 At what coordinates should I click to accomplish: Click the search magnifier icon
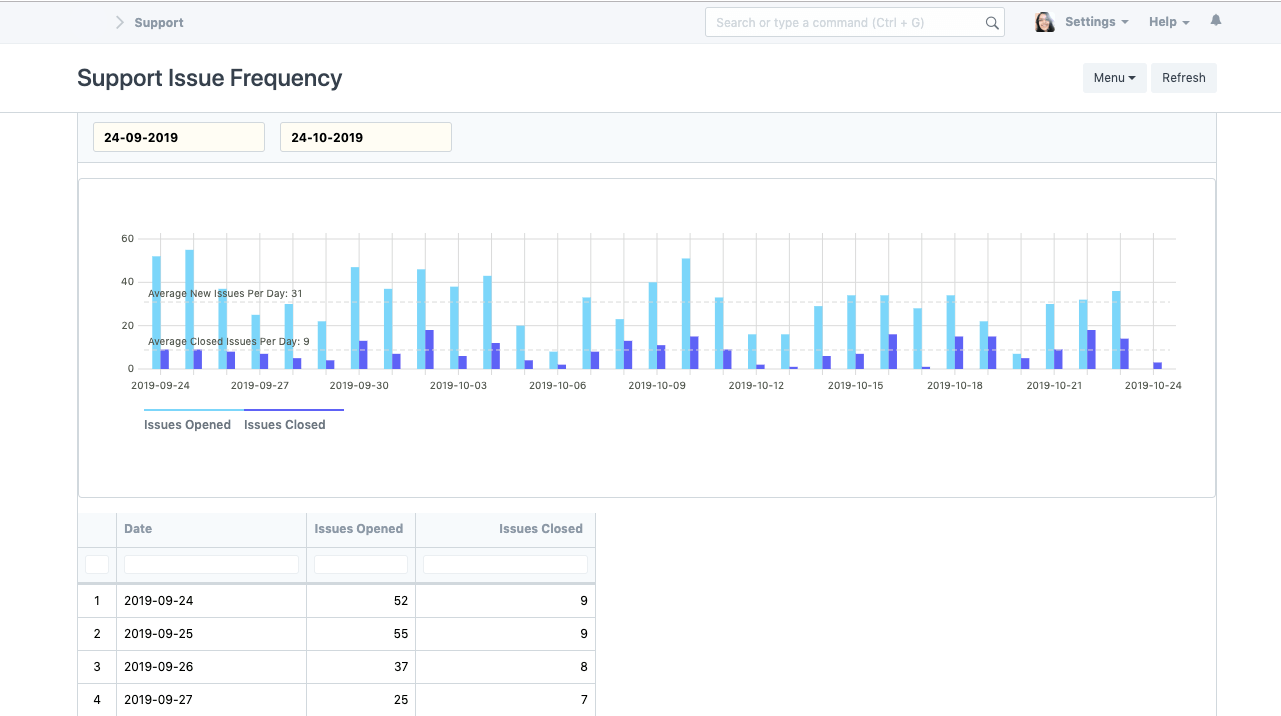[x=992, y=23]
